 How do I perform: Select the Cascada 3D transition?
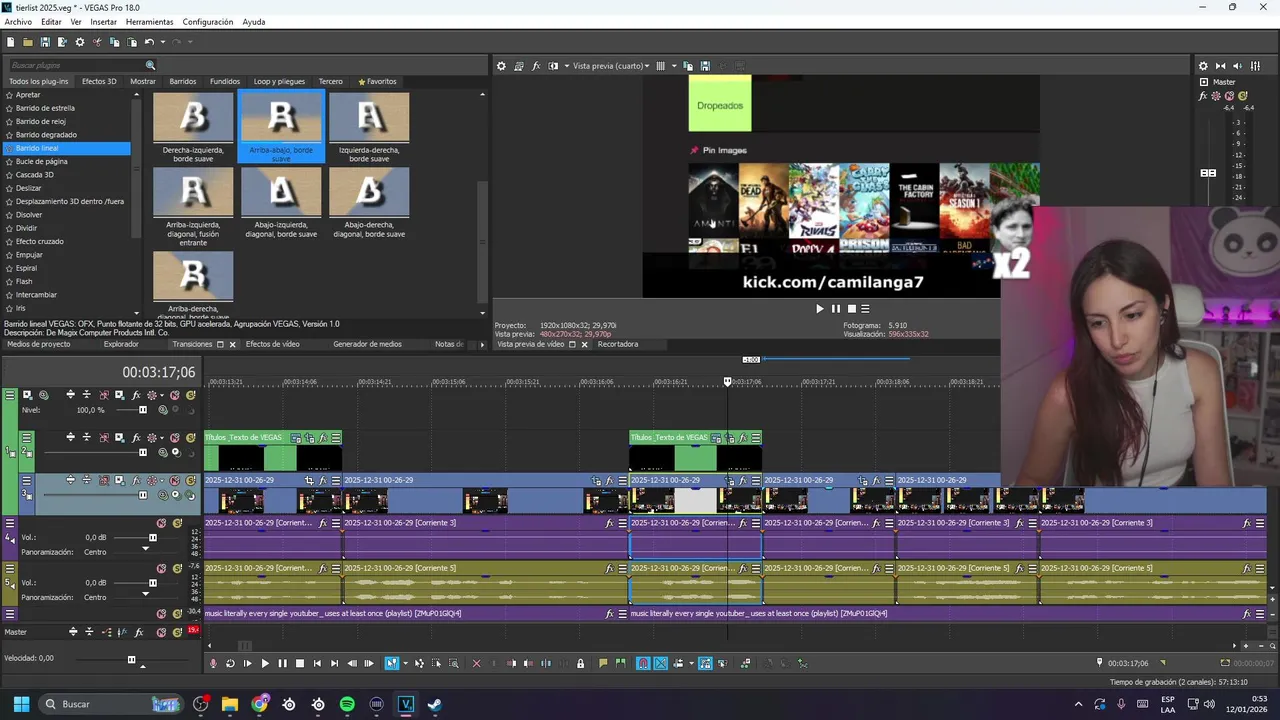pyautogui.click(x=35, y=175)
